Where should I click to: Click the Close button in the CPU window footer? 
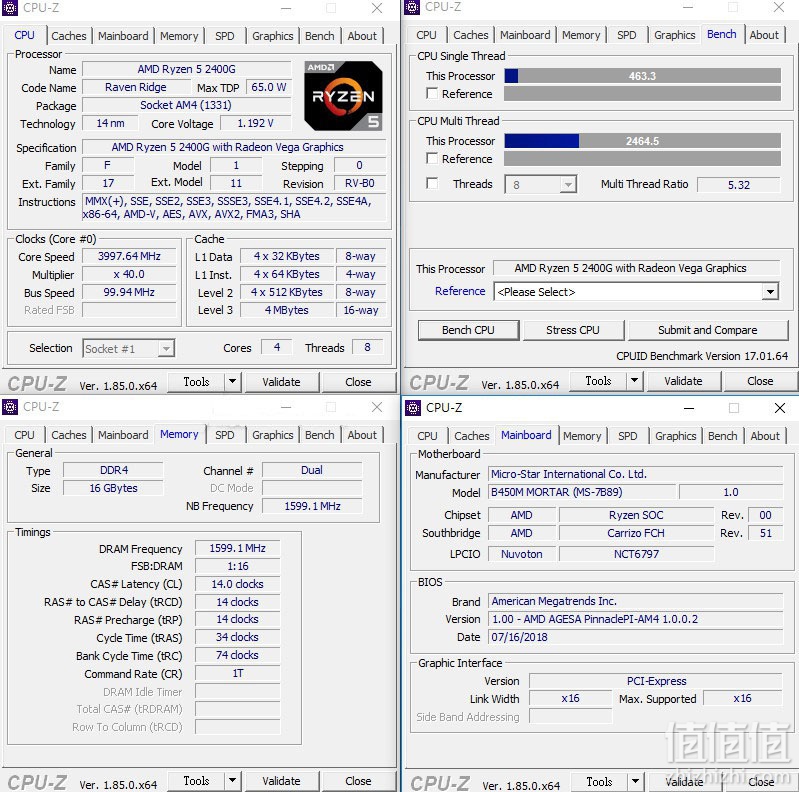pos(358,382)
